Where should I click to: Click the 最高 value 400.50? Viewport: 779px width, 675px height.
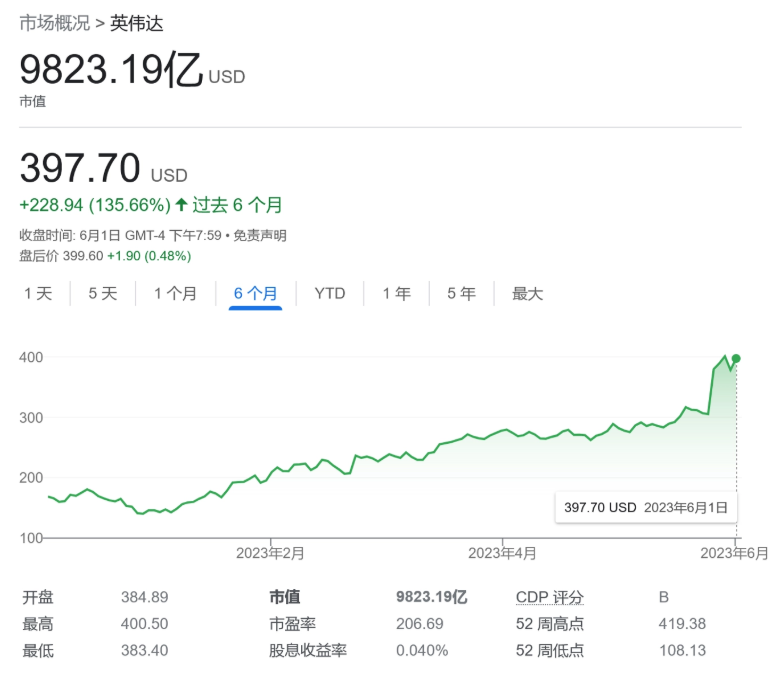[145, 624]
